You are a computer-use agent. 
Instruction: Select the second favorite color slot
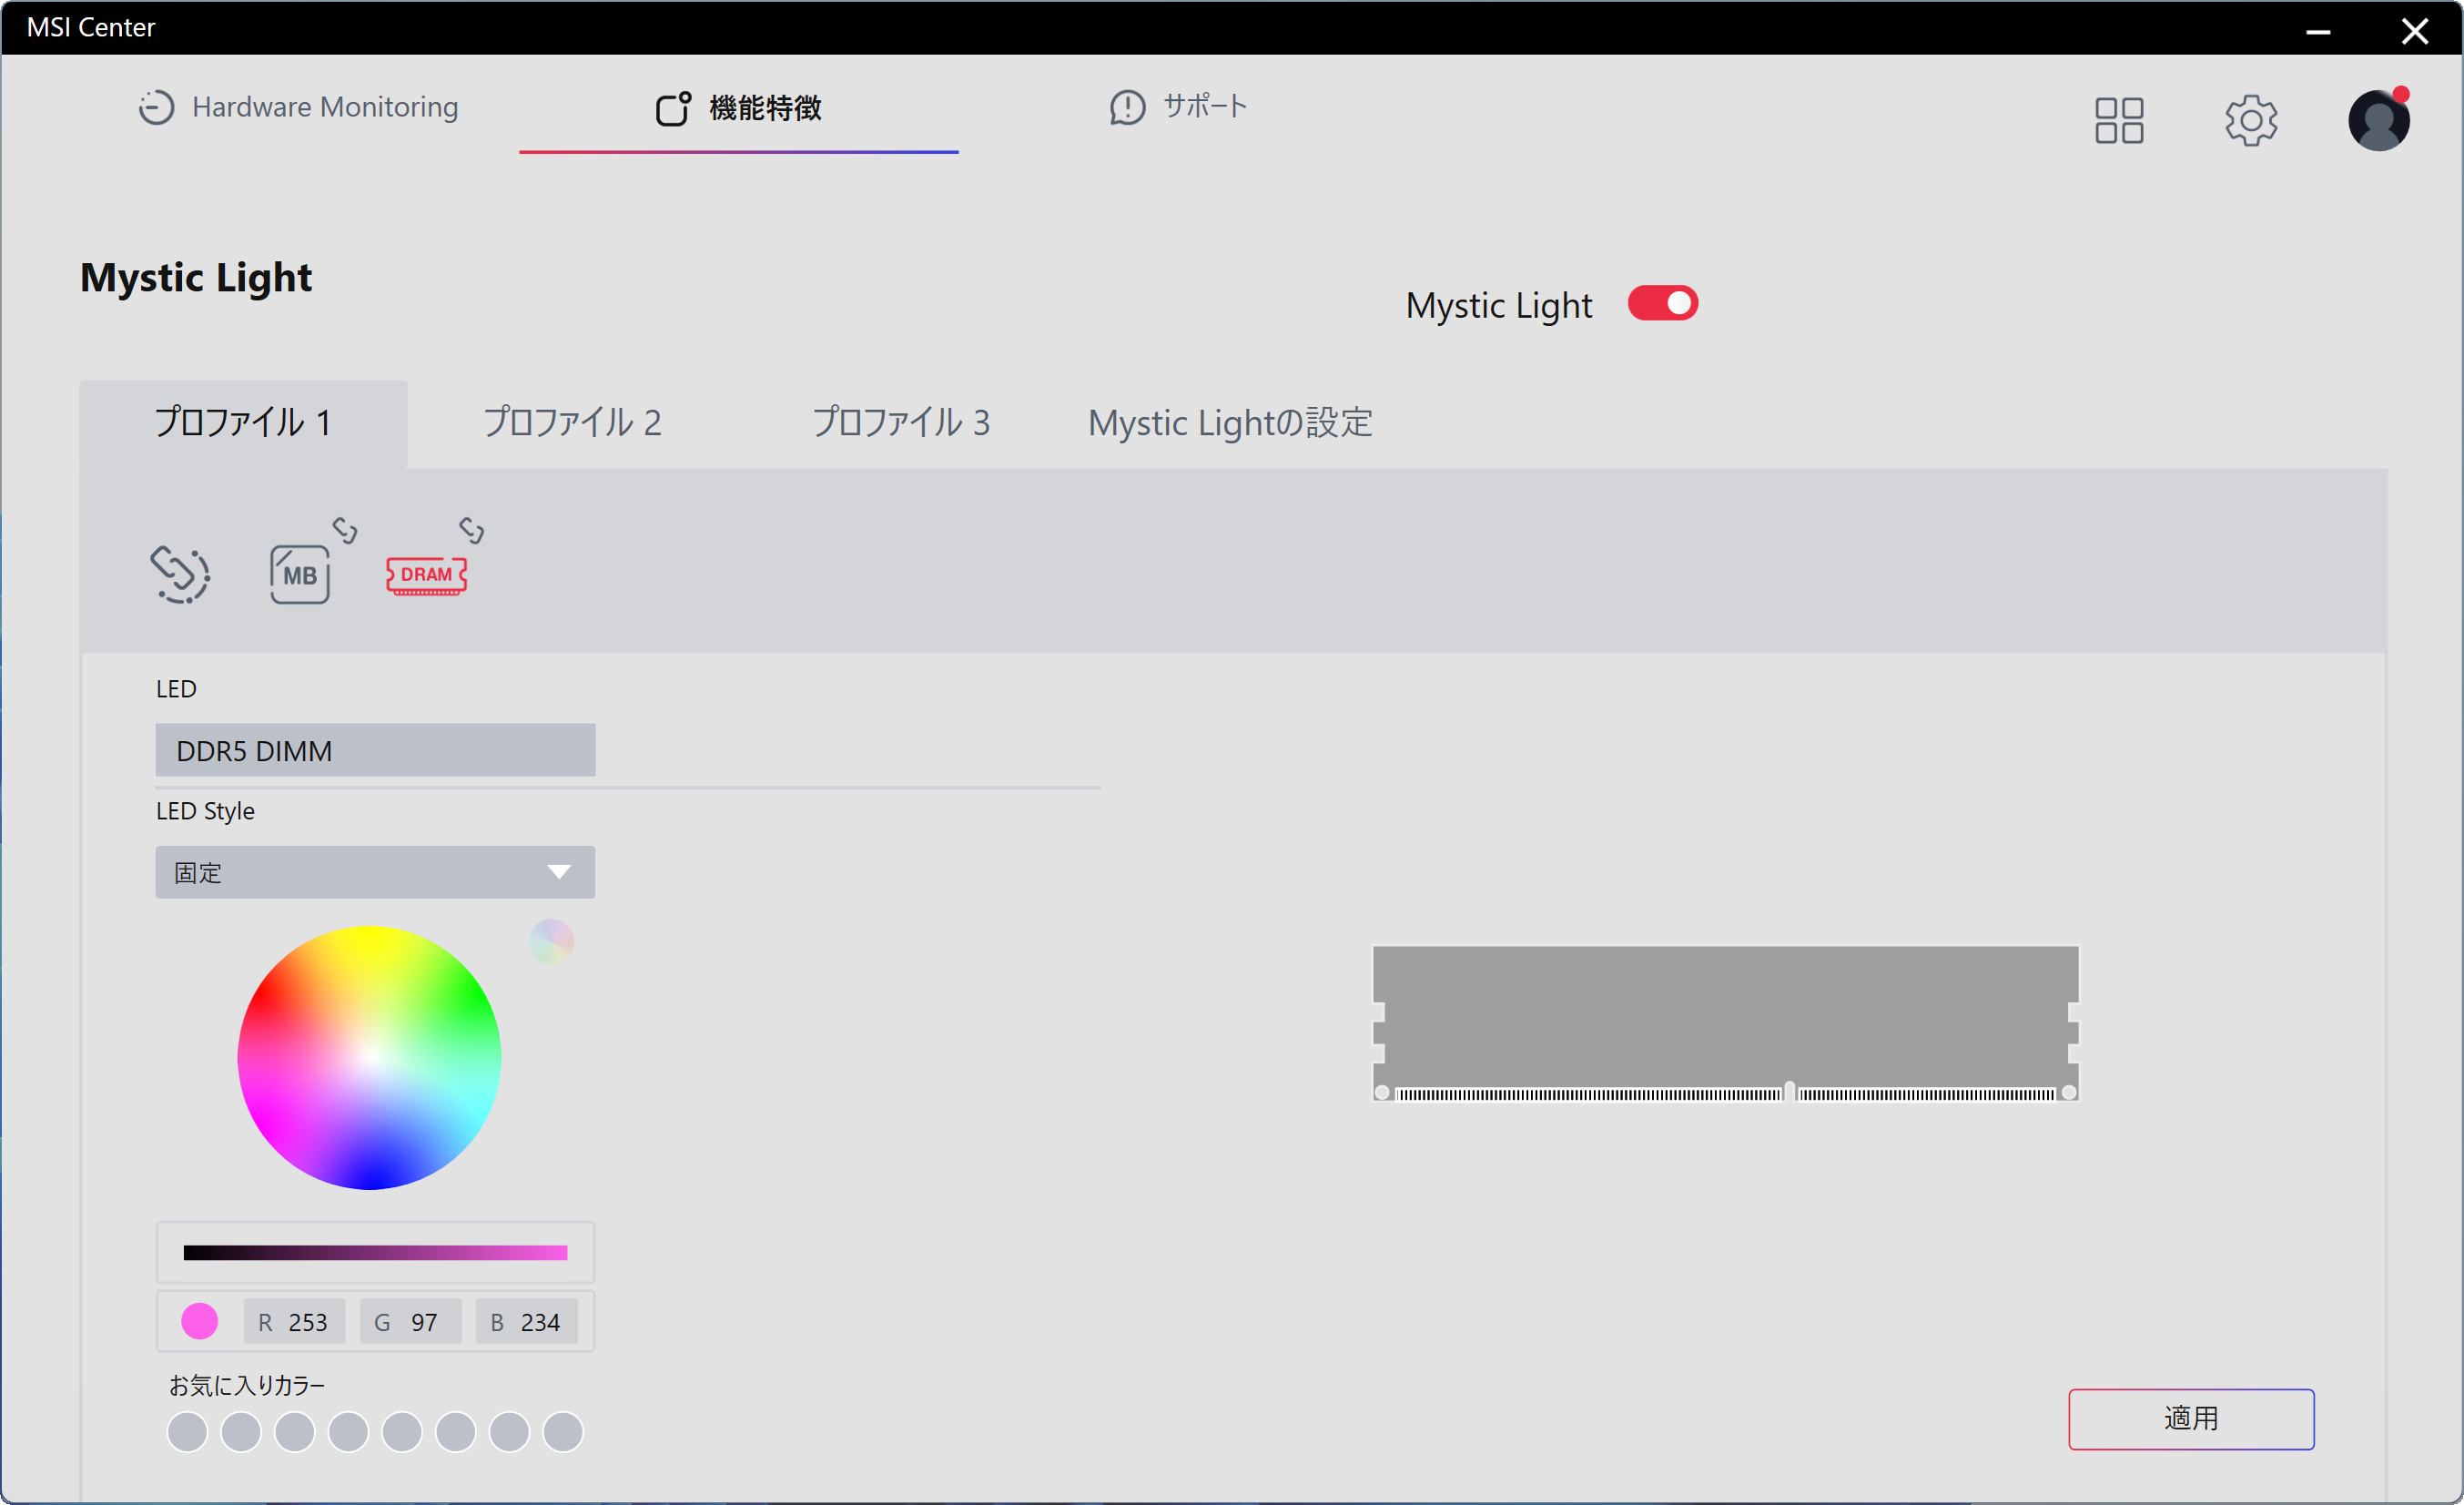241,1432
